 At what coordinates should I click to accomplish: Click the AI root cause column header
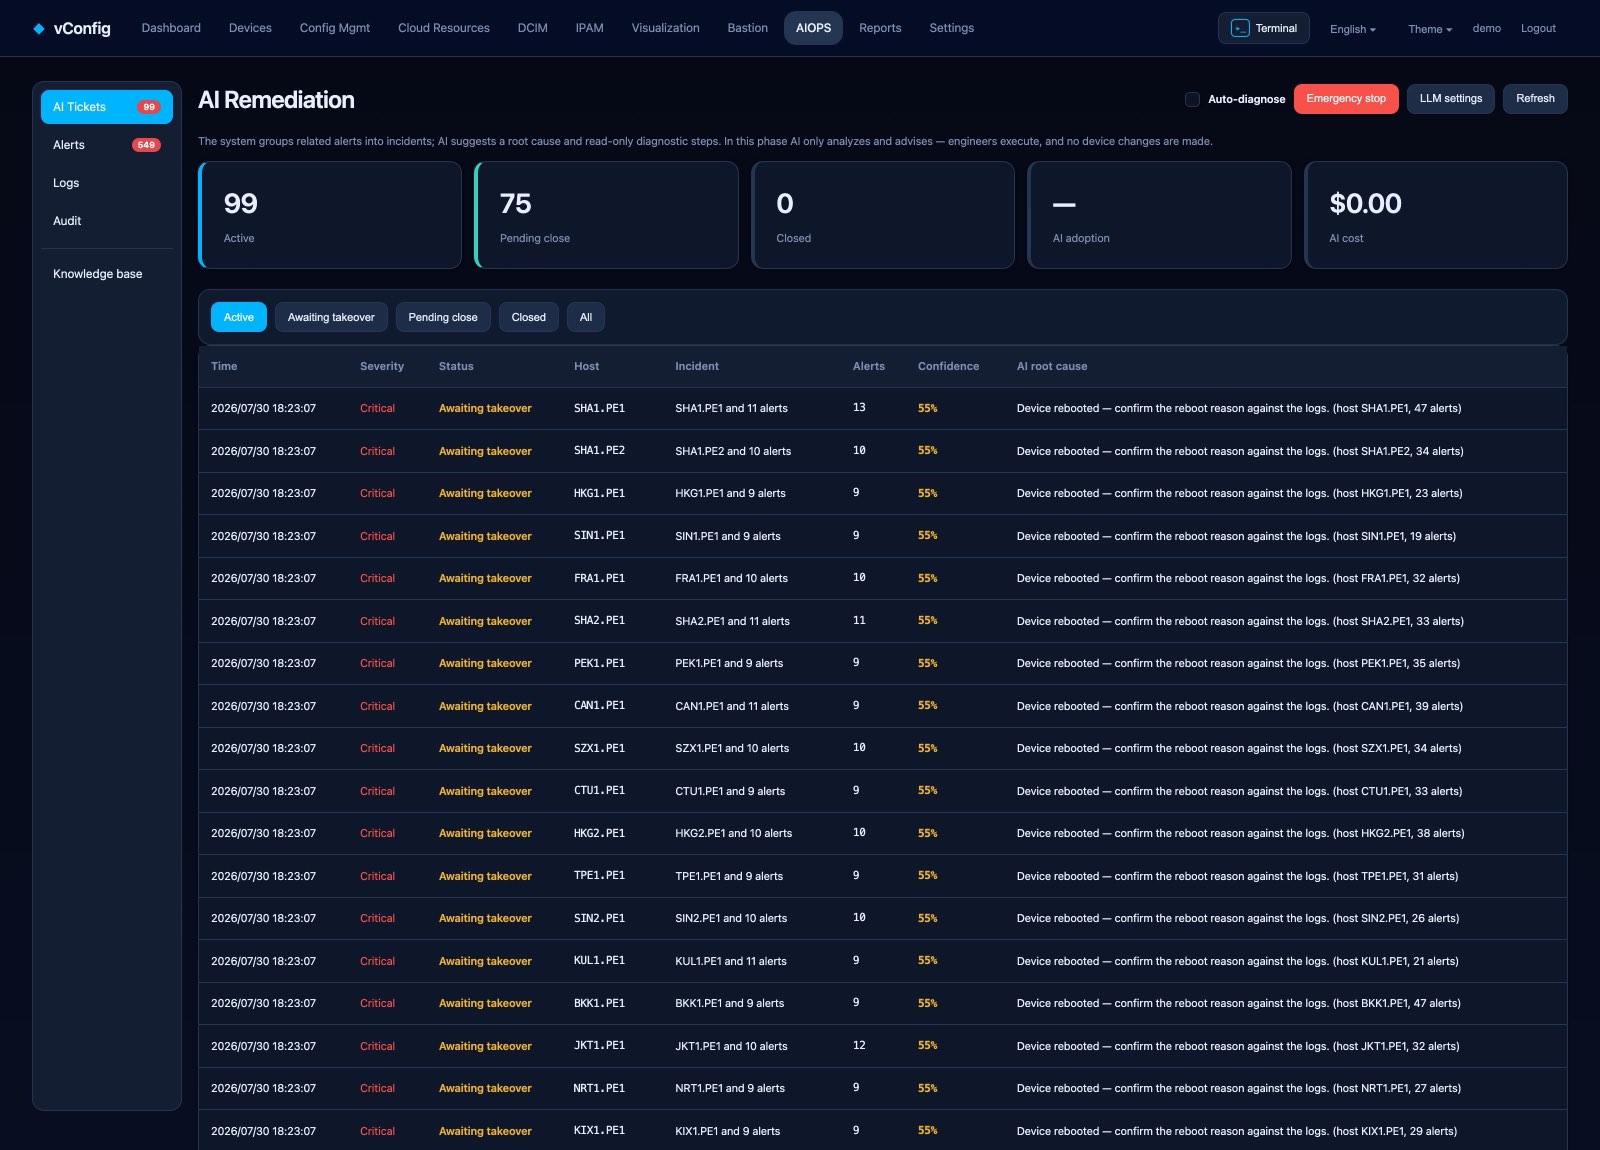(1052, 366)
